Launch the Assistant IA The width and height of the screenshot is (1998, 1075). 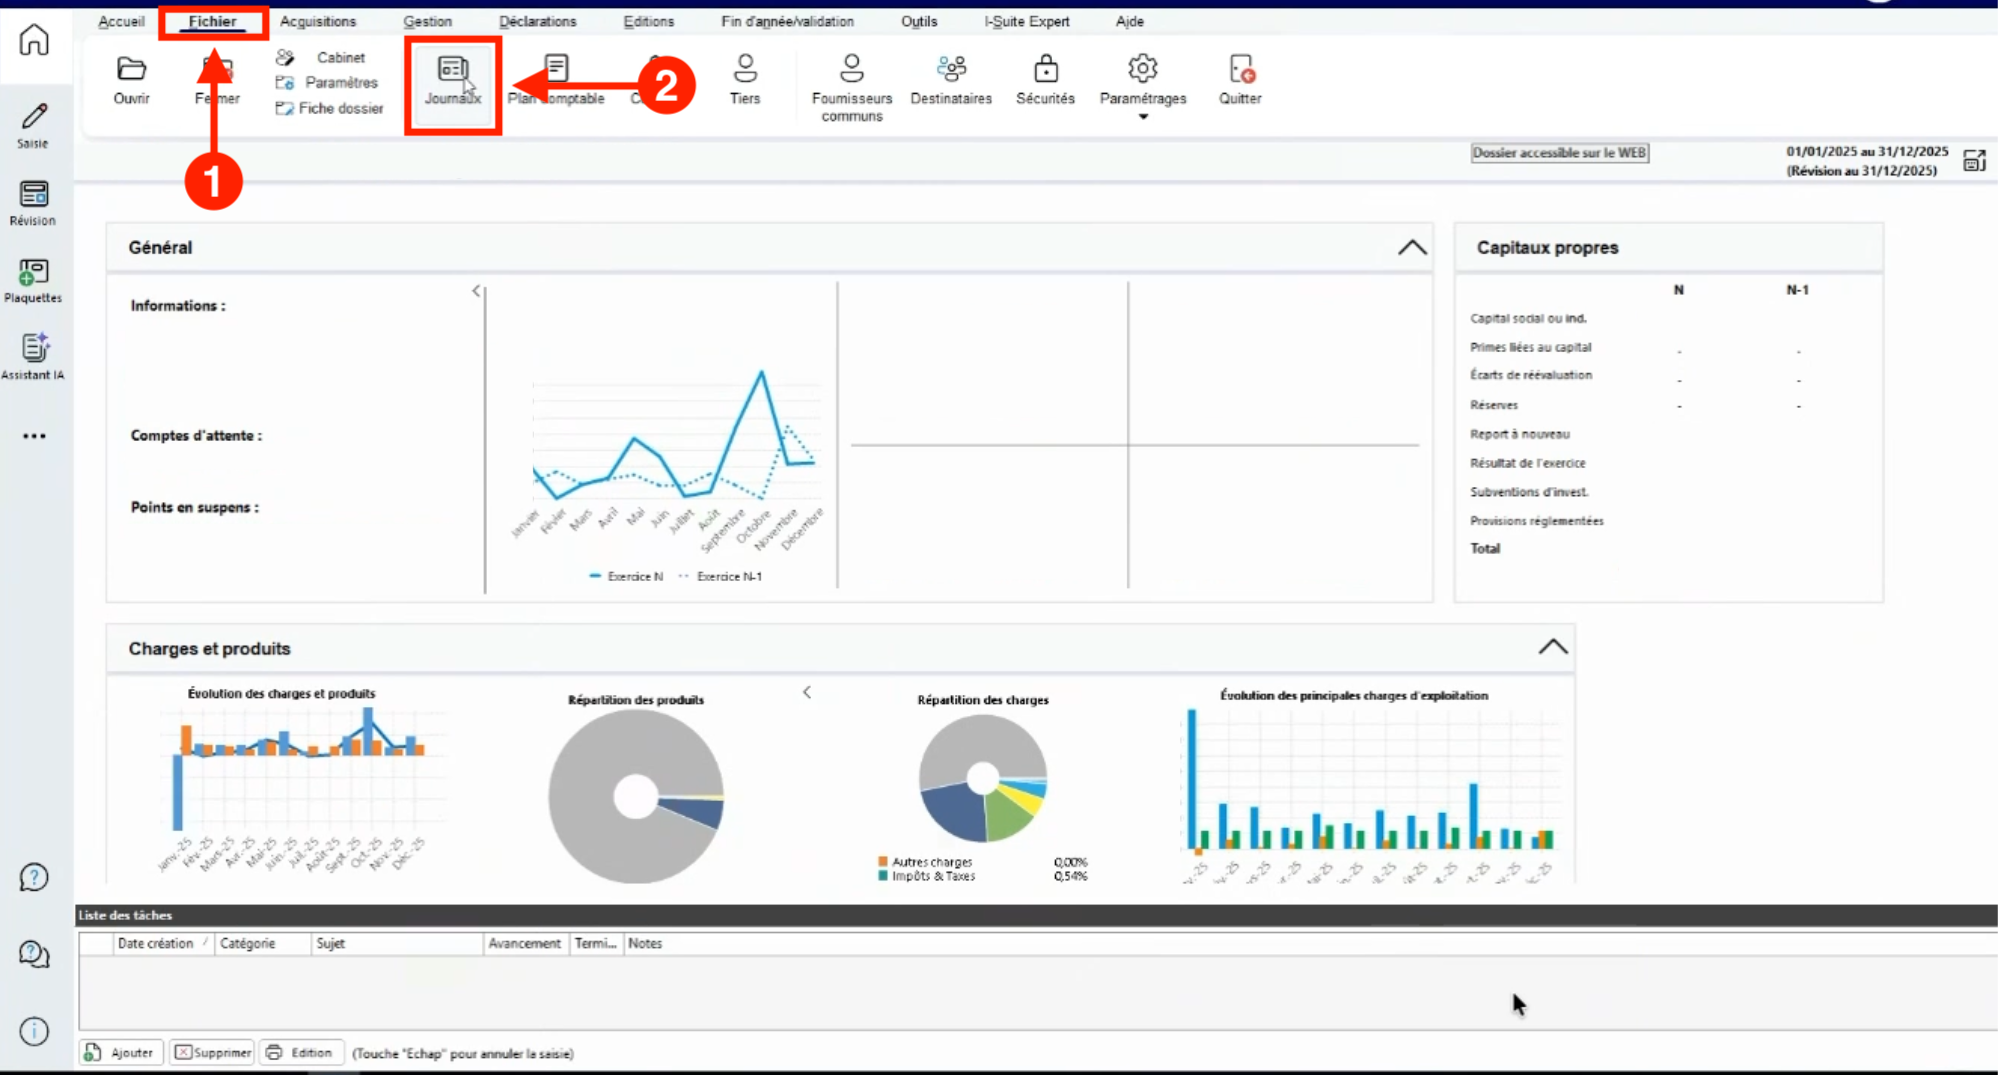pyautogui.click(x=33, y=357)
